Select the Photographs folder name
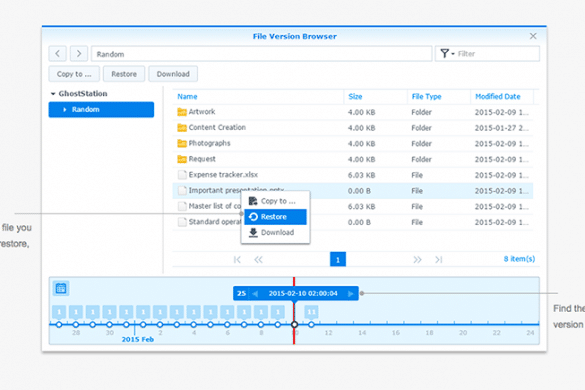Viewport: 585px width, 390px height. pyautogui.click(x=209, y=143)
